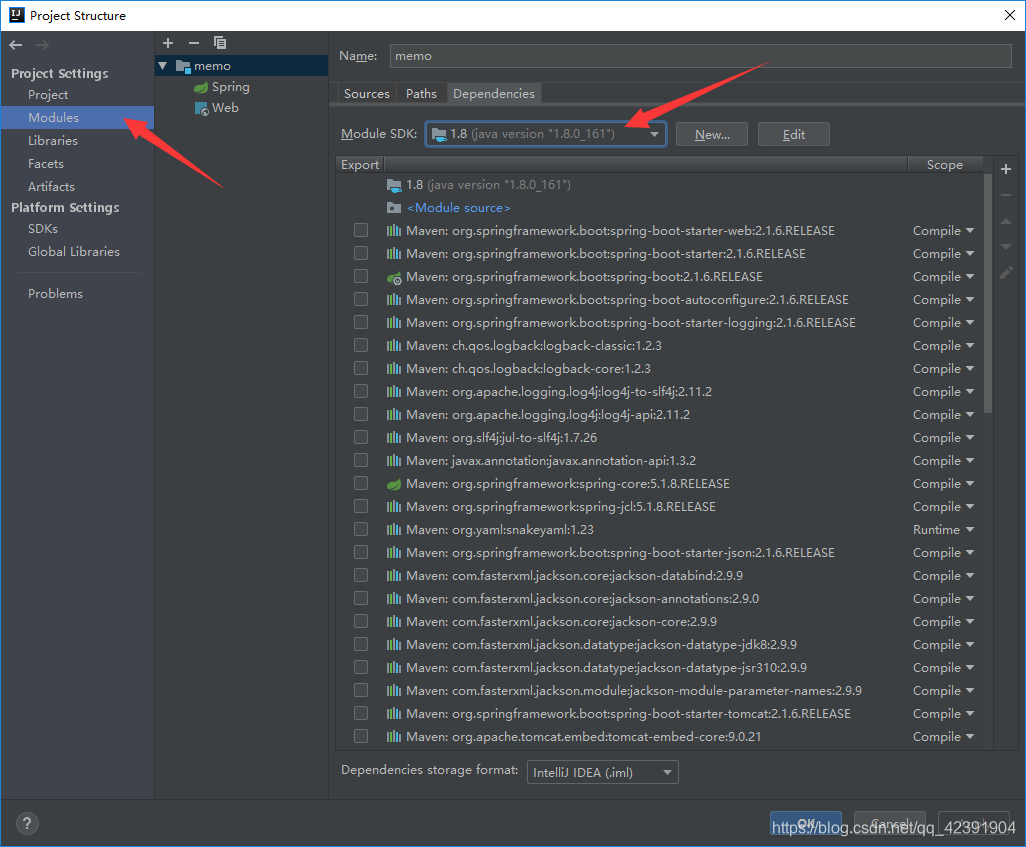This screenshot has width=1026, height=847.
Task: Click library icon for tomcat-embed-core
Action: pos(394,736)
